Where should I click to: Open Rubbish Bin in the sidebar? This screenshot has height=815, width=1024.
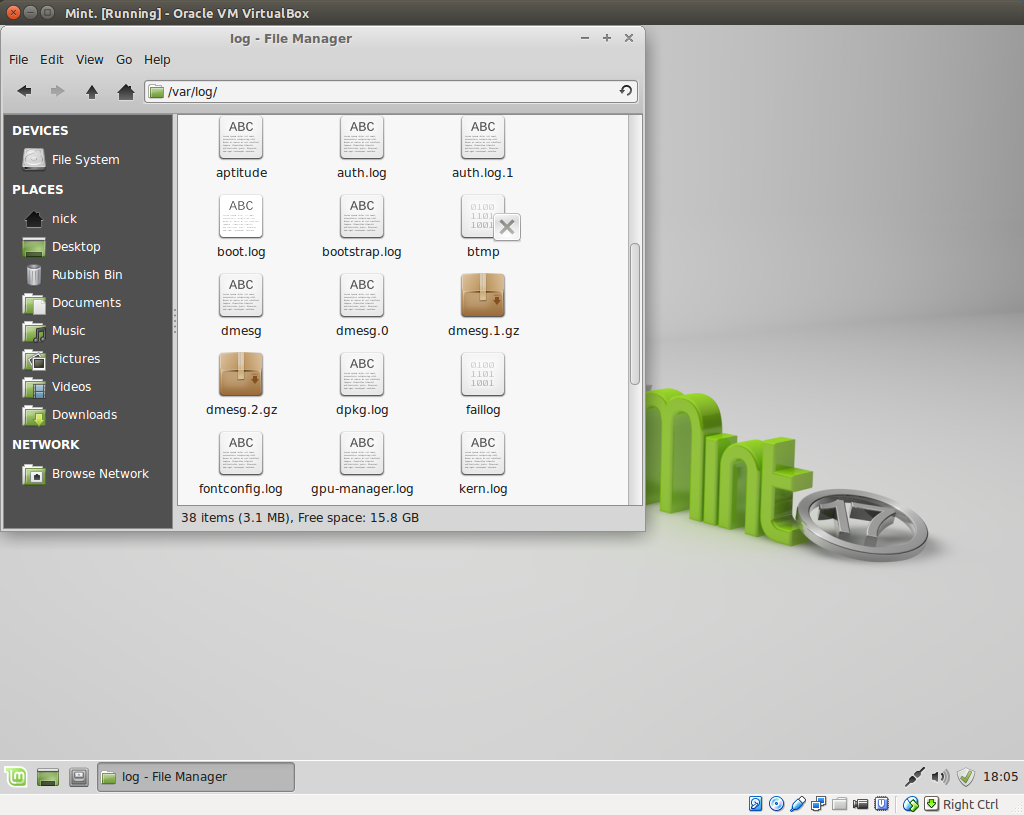point(87,275)
